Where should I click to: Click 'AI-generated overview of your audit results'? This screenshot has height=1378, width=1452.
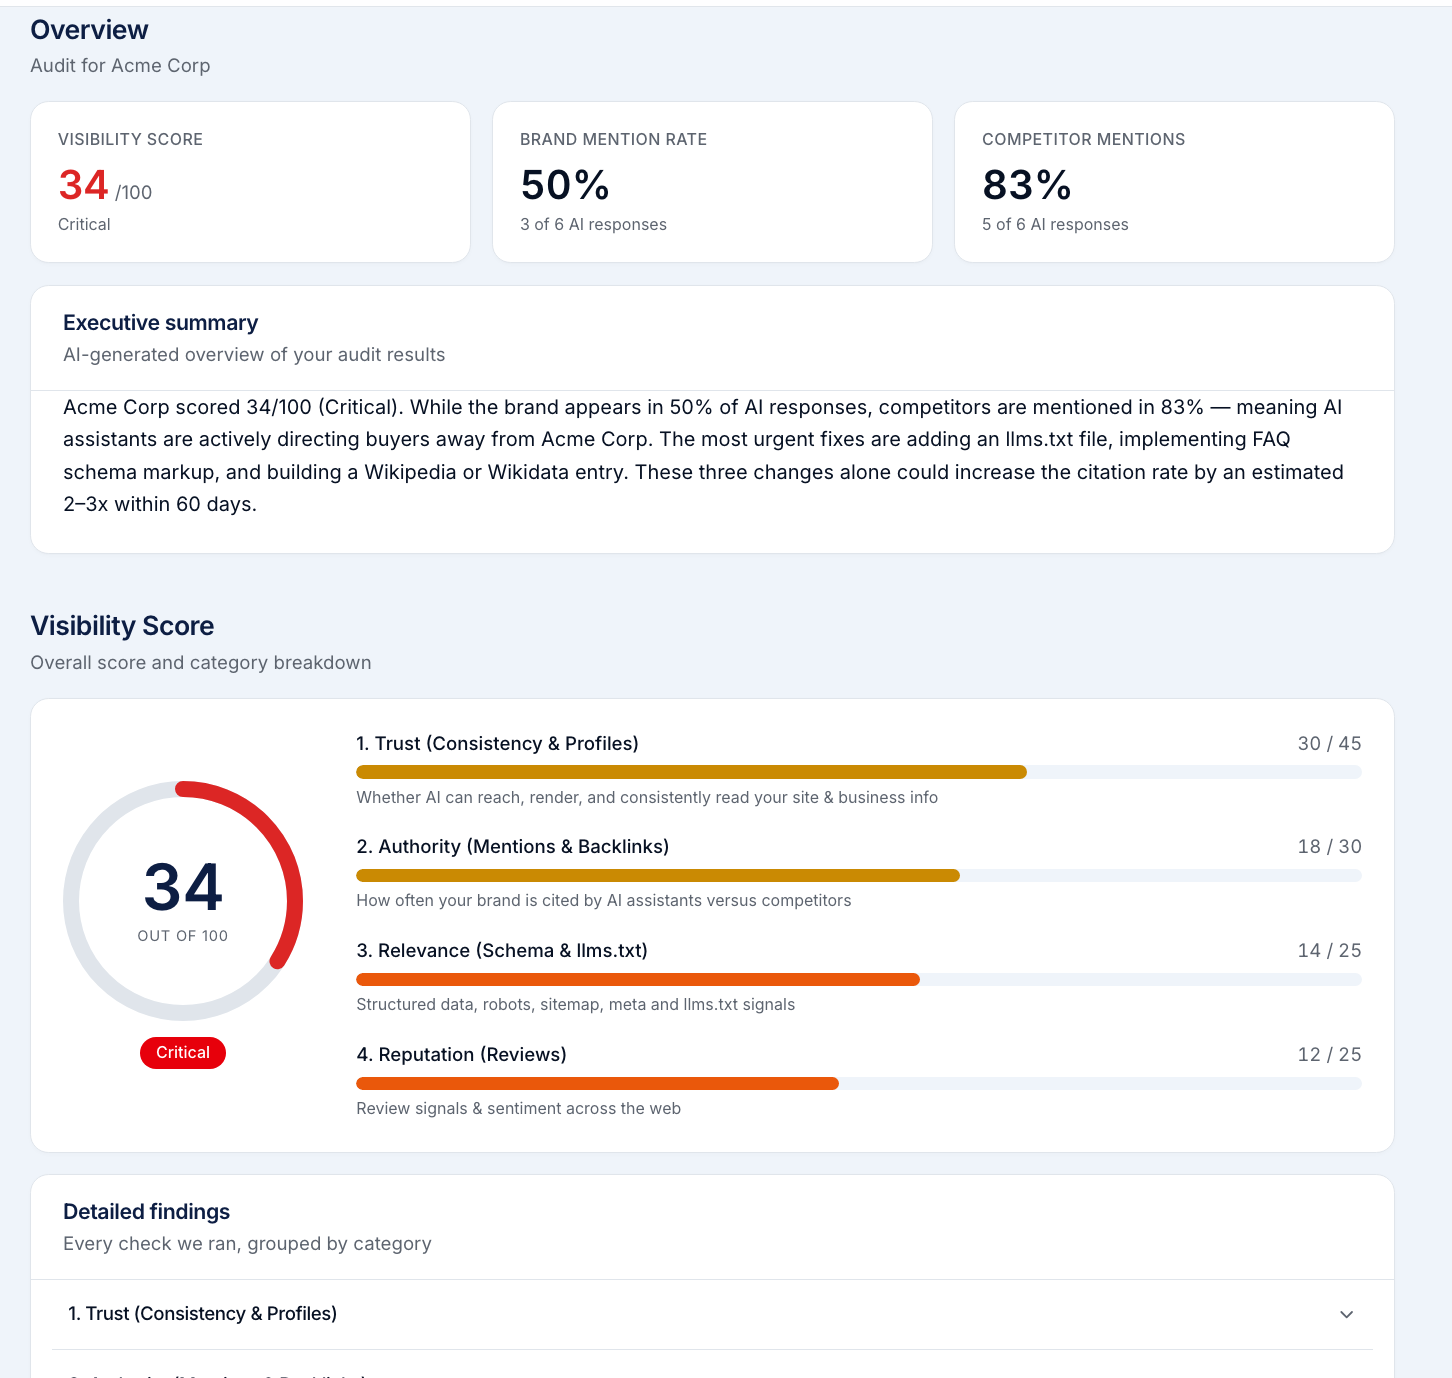coord(254,355)
